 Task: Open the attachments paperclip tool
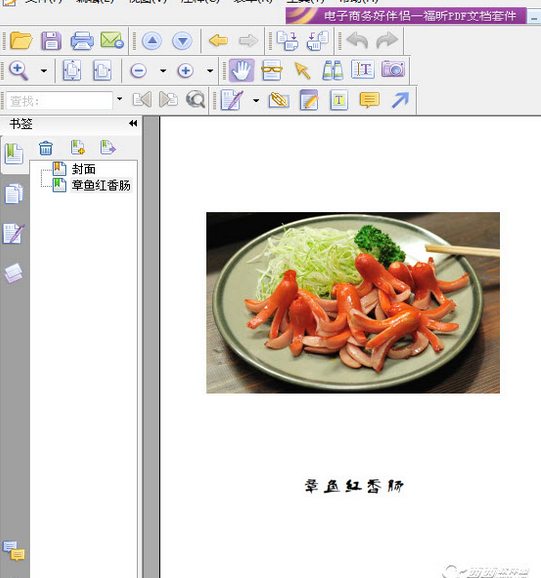(x=279, y=100)
